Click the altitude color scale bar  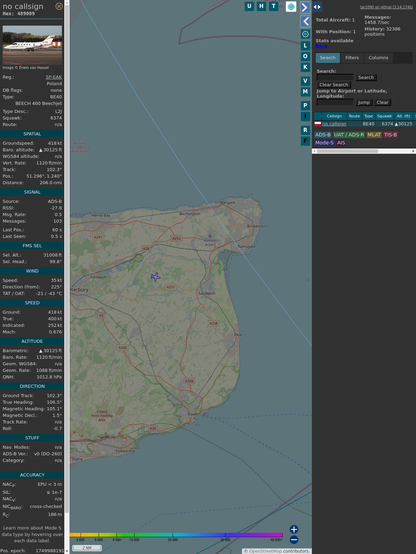point(176,535)
